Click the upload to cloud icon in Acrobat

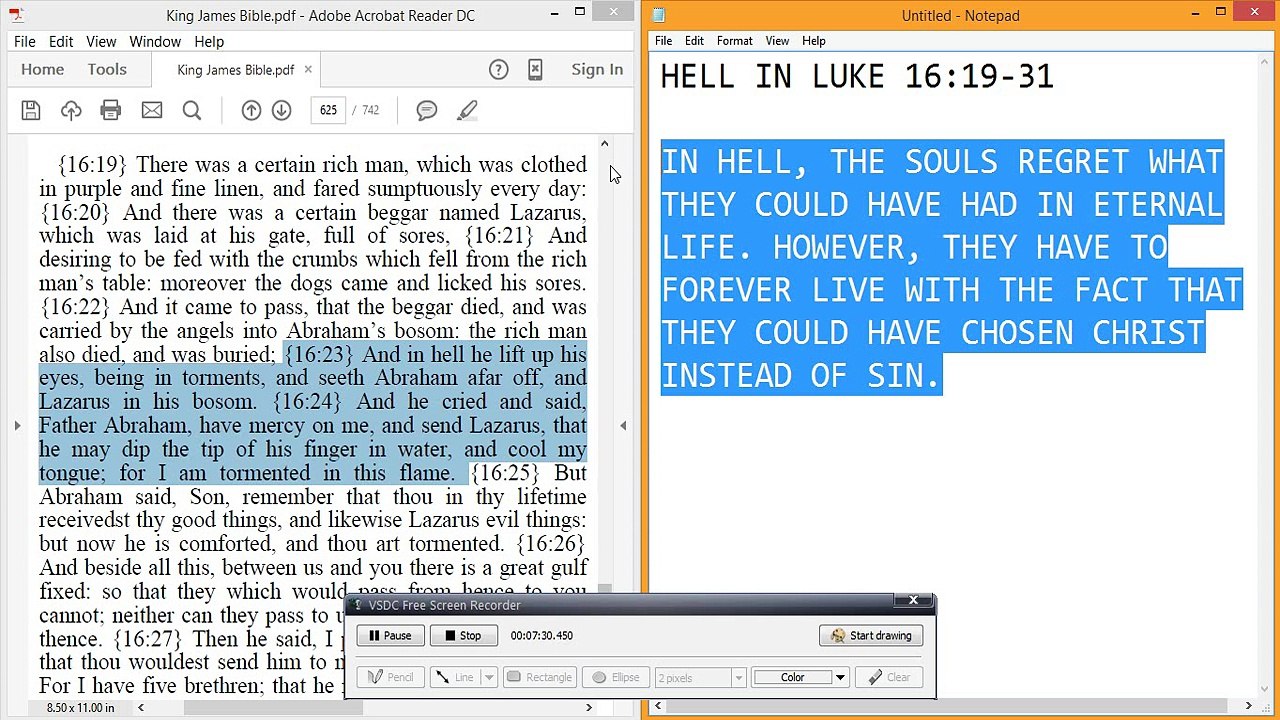point(71,111)
